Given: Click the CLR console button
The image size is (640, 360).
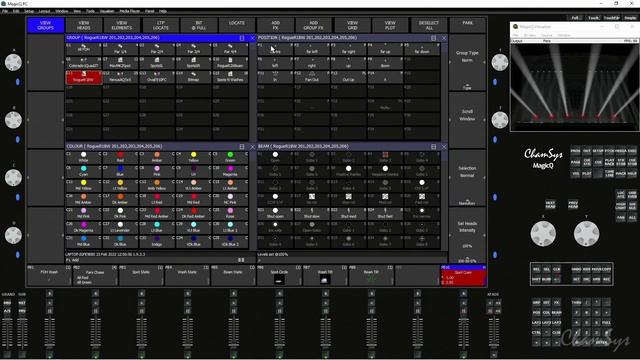Looking at the screenshot, I should (556, 269).
